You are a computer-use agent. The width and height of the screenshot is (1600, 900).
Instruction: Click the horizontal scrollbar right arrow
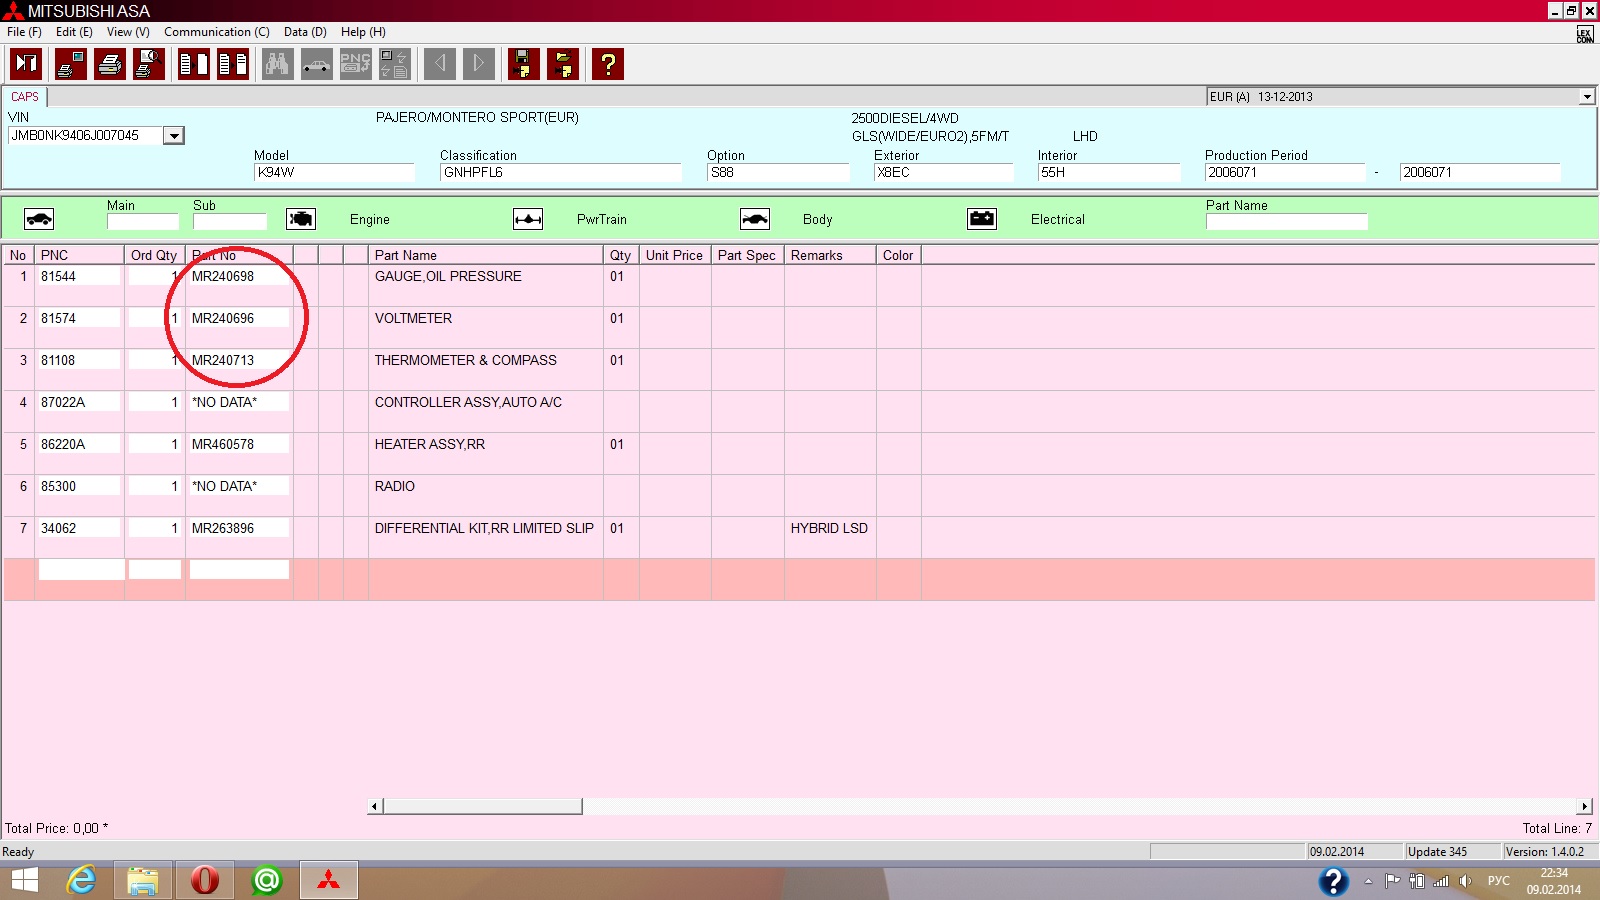pyautogui.click(x=1585, y=806)
